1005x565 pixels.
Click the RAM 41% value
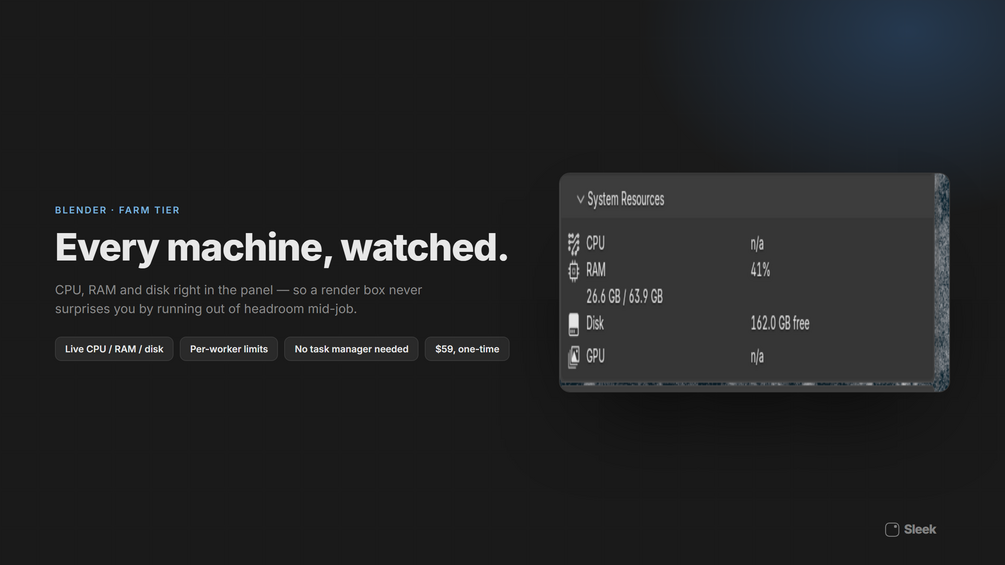(760, 270)
